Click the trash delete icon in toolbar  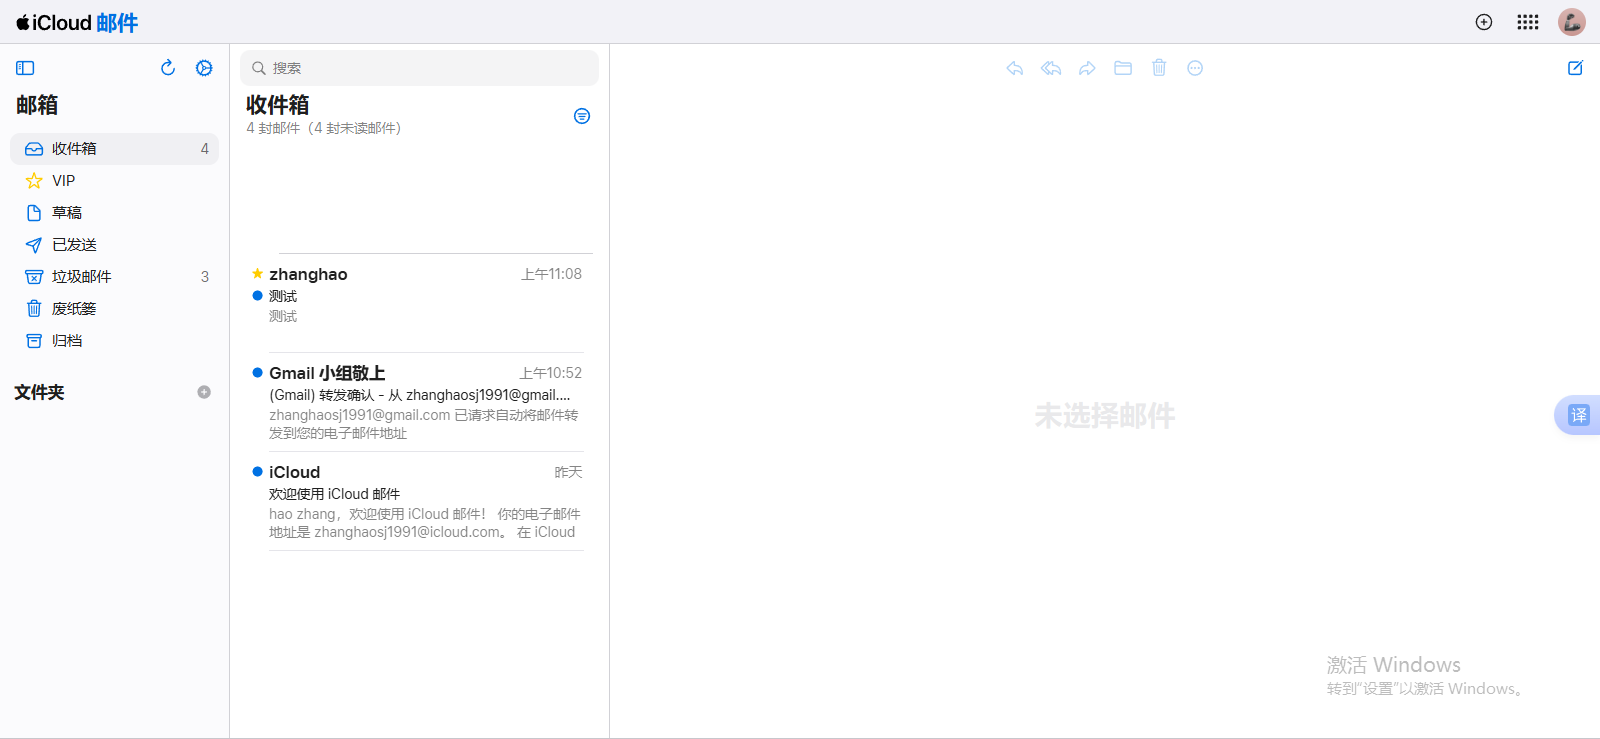[1159, 68]
